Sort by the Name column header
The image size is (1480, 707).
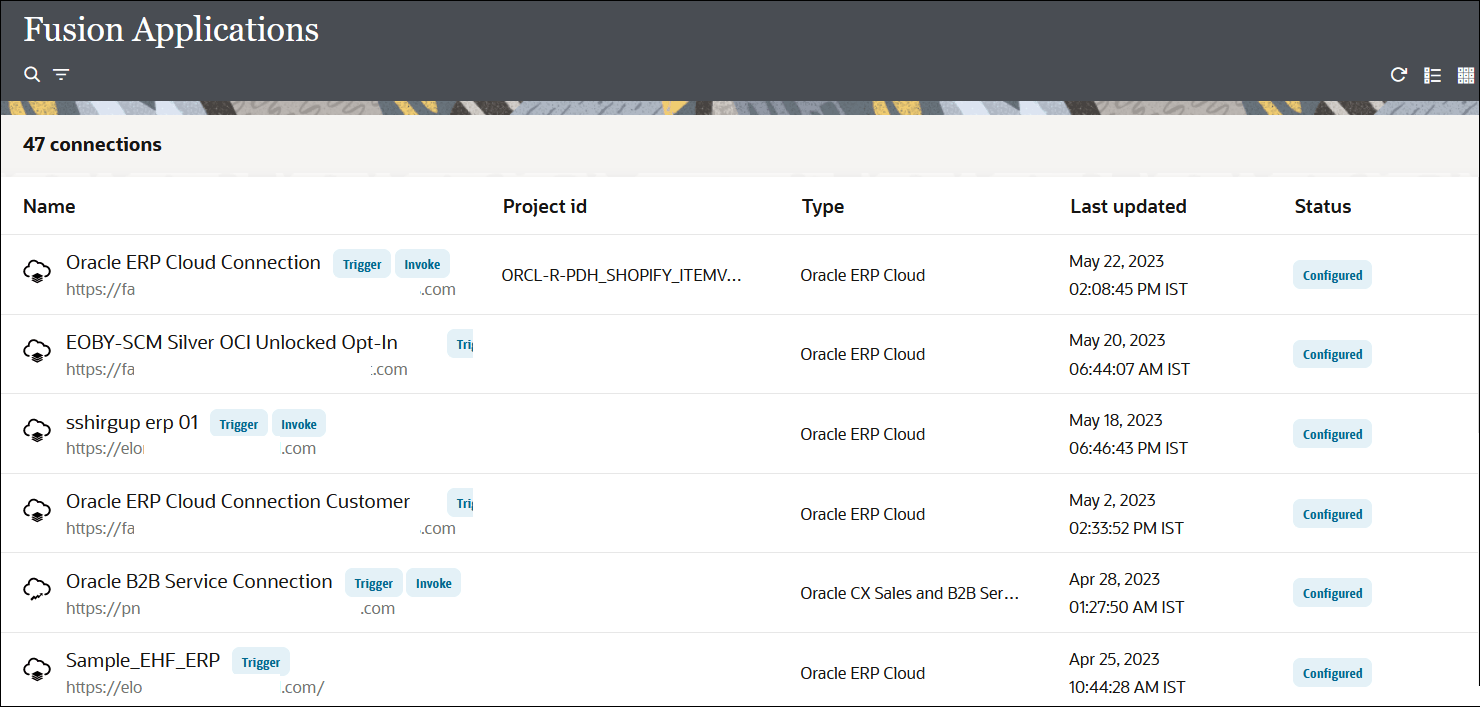pos(49,206)
